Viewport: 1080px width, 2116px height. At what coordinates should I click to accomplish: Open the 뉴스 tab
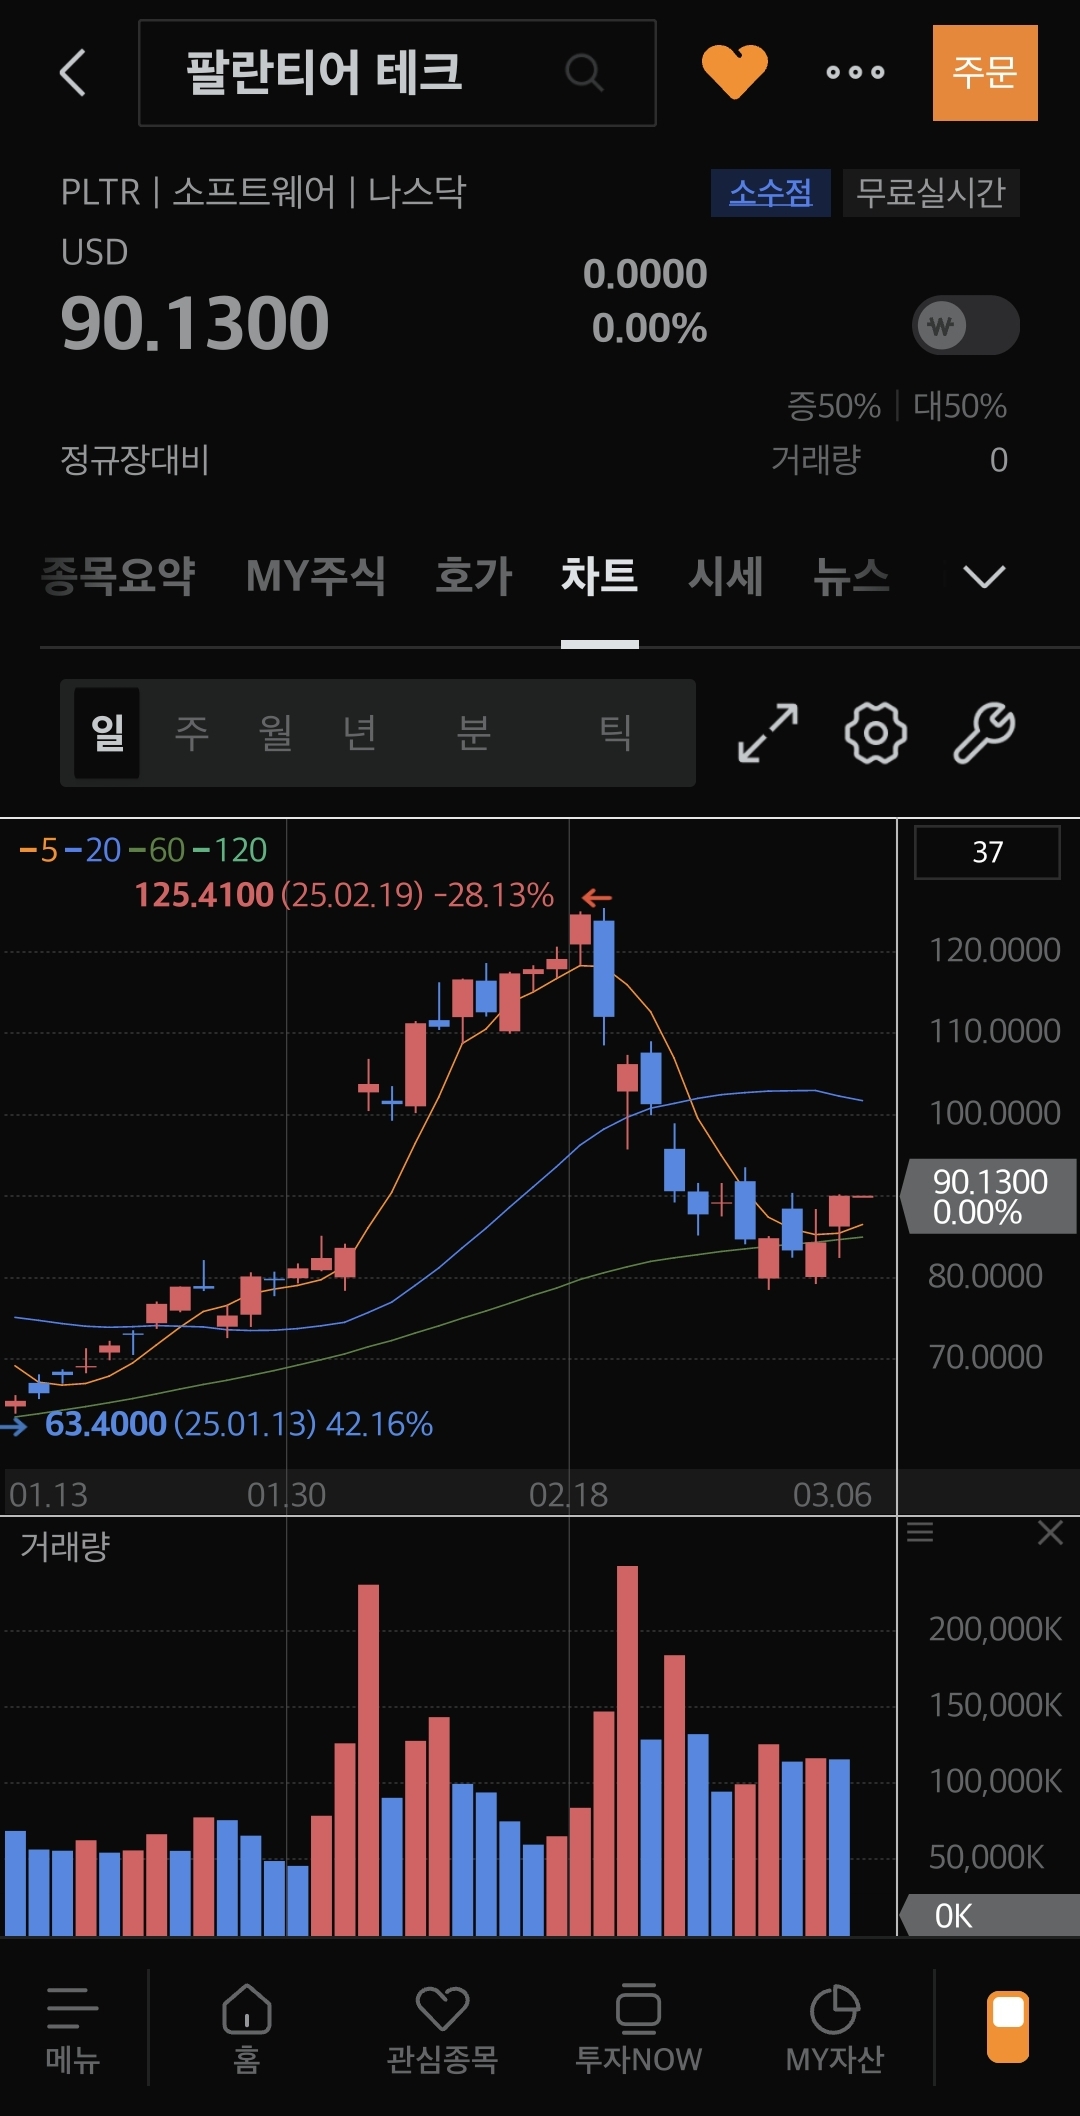click(851, 577)
